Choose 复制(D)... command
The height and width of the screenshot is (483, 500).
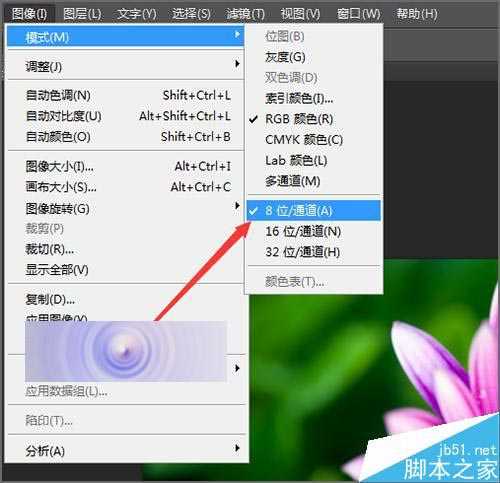coord(126,299)
